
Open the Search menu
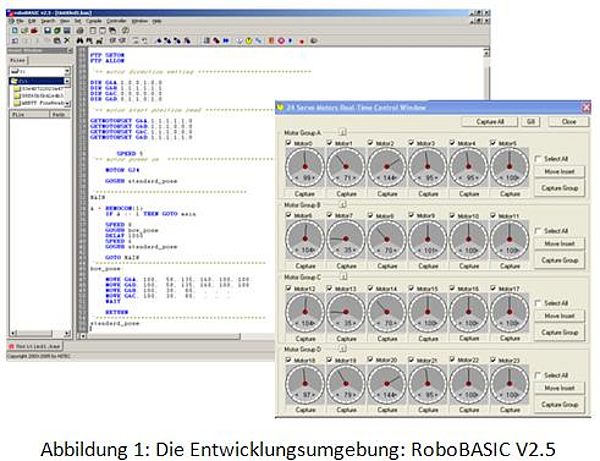pos(48,21)
